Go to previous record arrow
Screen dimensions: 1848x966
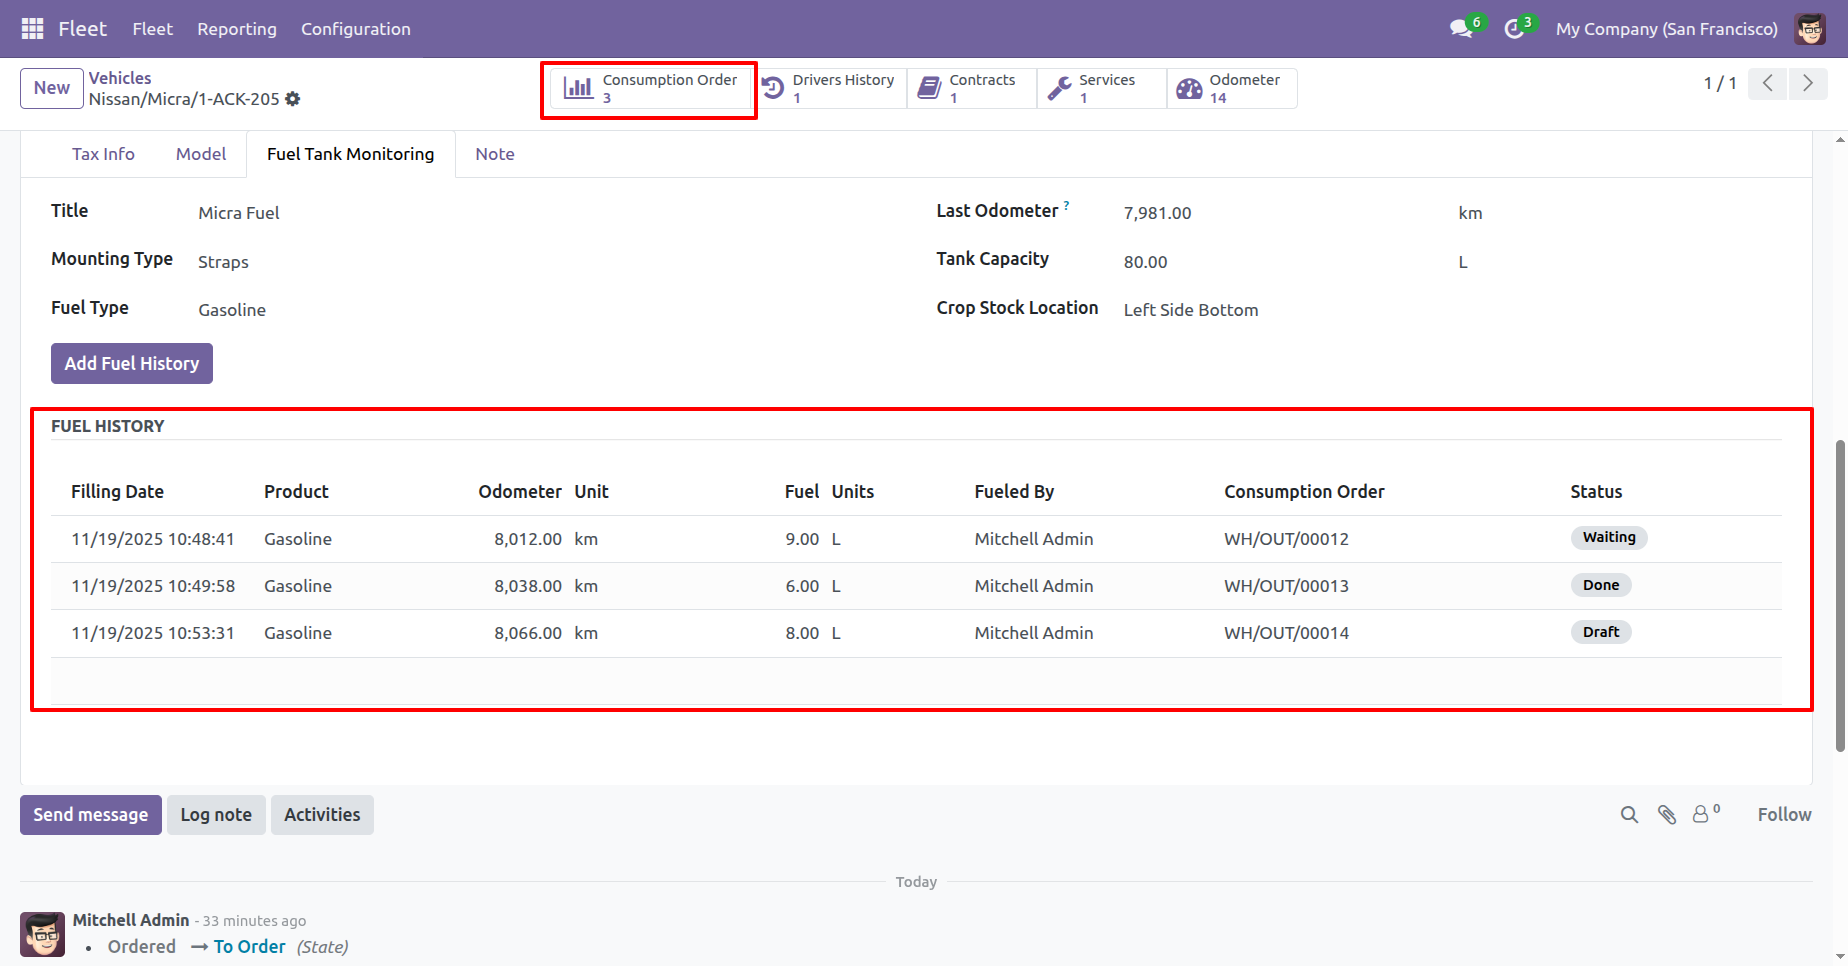1768,83
